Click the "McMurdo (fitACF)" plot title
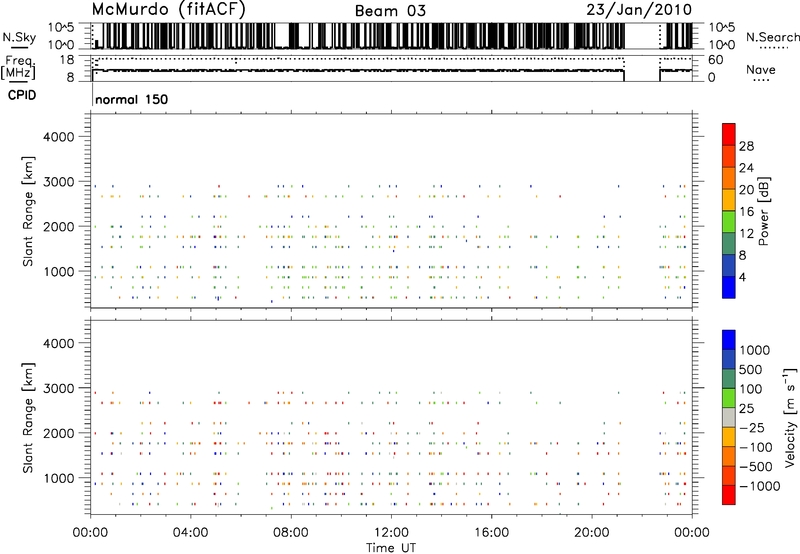This screenshot has height=554, width=800. pos(168,10)
